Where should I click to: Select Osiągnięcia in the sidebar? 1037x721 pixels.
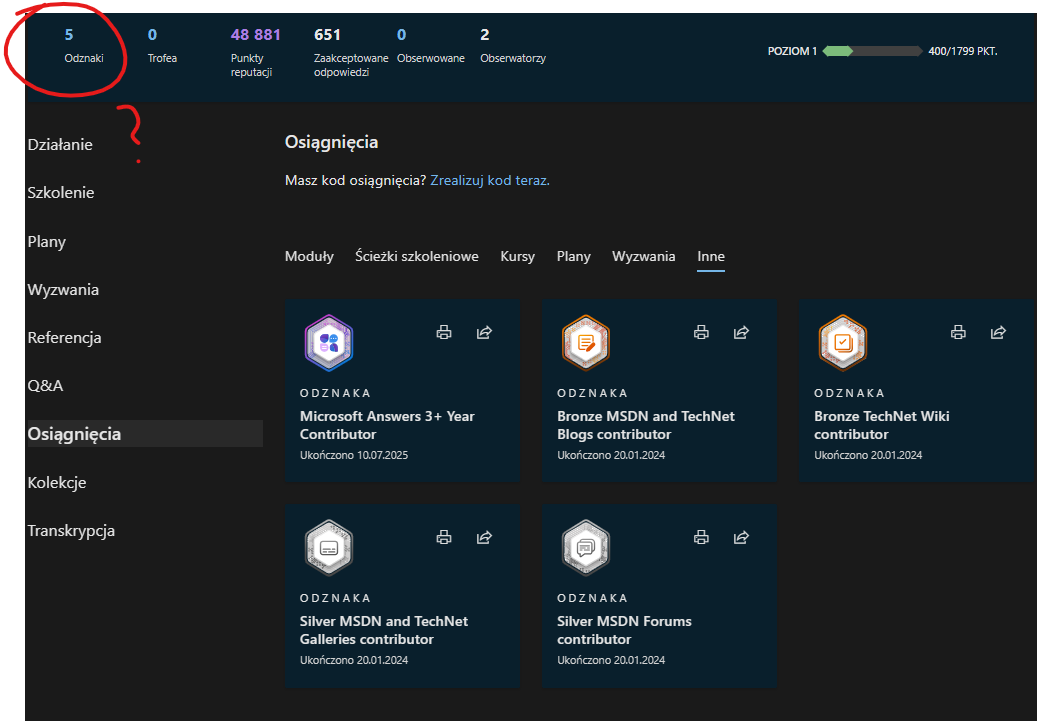(145, 434)
